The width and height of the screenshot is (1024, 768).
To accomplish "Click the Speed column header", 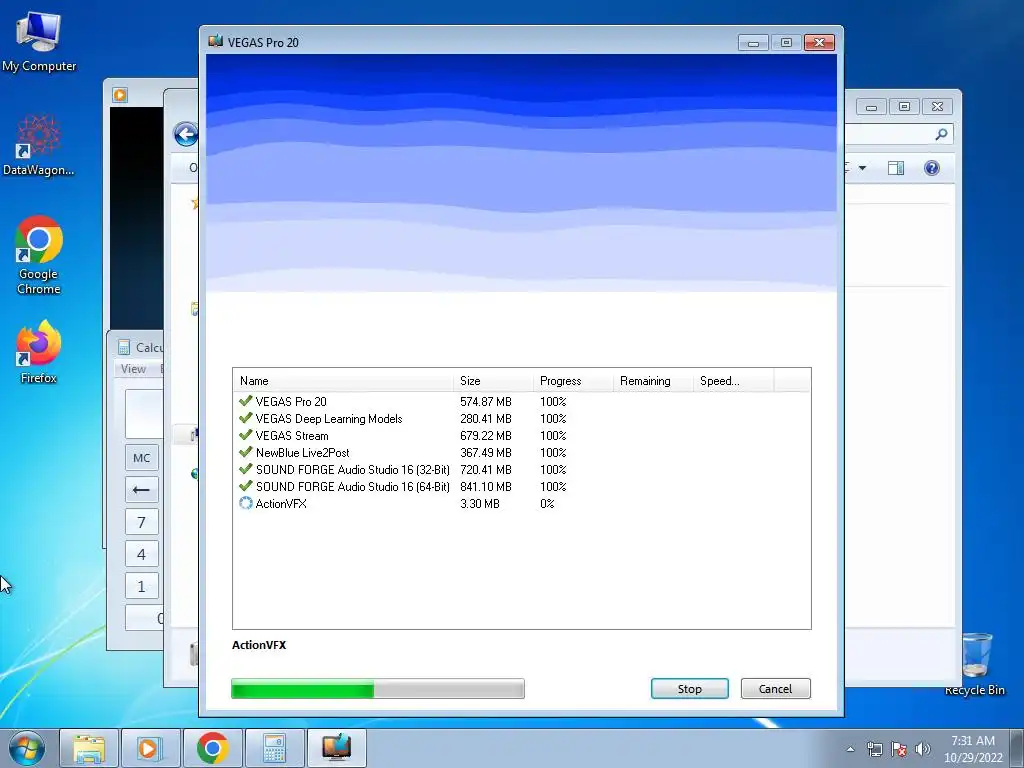I will tap(733, 381).
